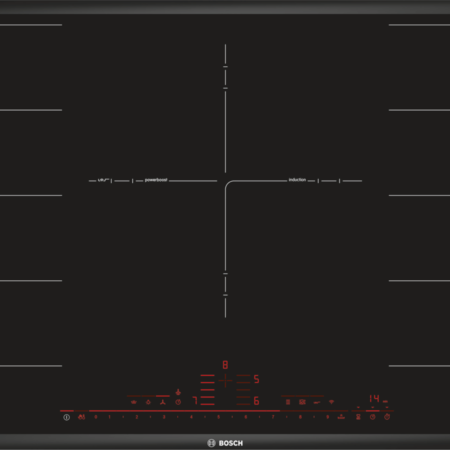This screenshot has width=450, height=450.
Task: Tap the main power on/off icon
Action: point(66,417)
